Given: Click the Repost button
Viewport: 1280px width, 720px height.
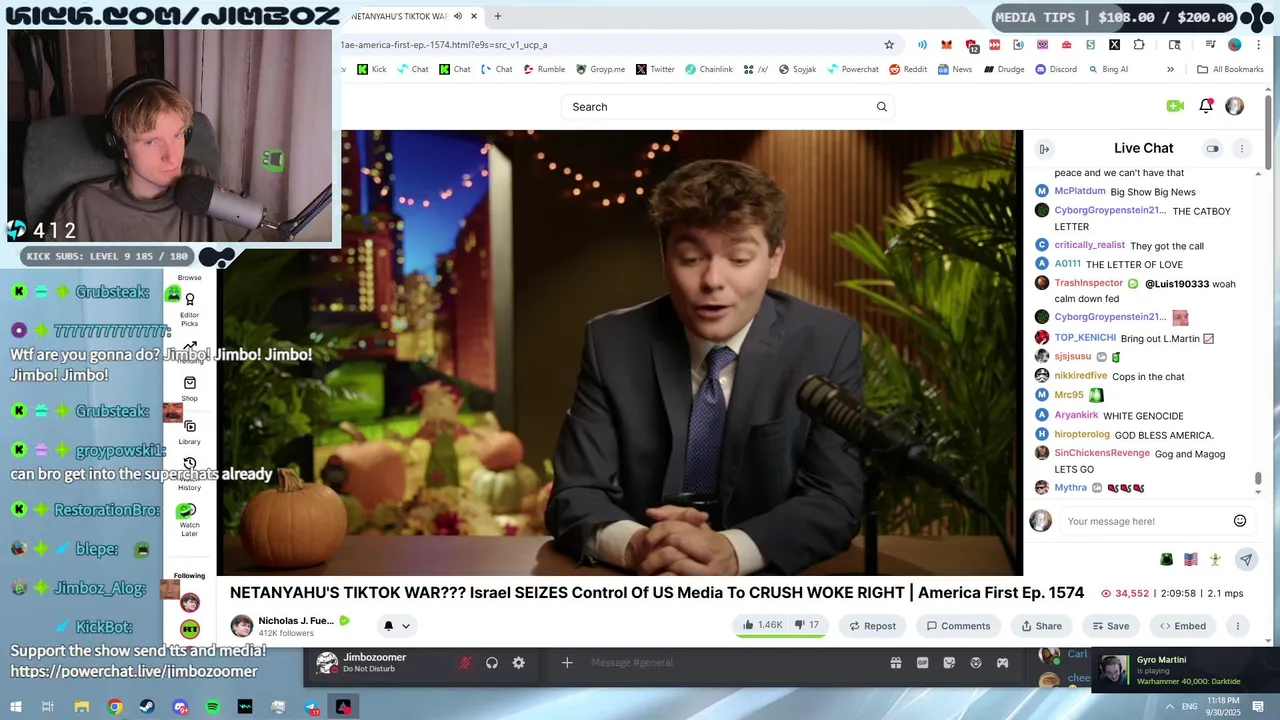Looking at the screenshot, I should coord(872,626).
